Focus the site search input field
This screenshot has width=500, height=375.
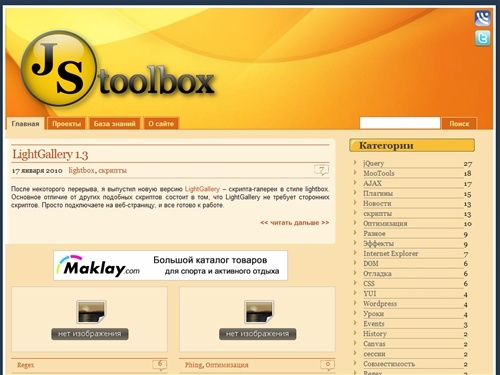pos(400,123)
